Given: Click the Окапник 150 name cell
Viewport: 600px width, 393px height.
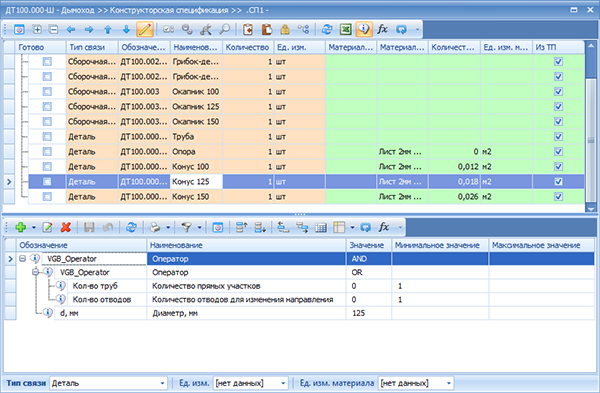Looking at the screenshot, I should [x=196, y=122].
